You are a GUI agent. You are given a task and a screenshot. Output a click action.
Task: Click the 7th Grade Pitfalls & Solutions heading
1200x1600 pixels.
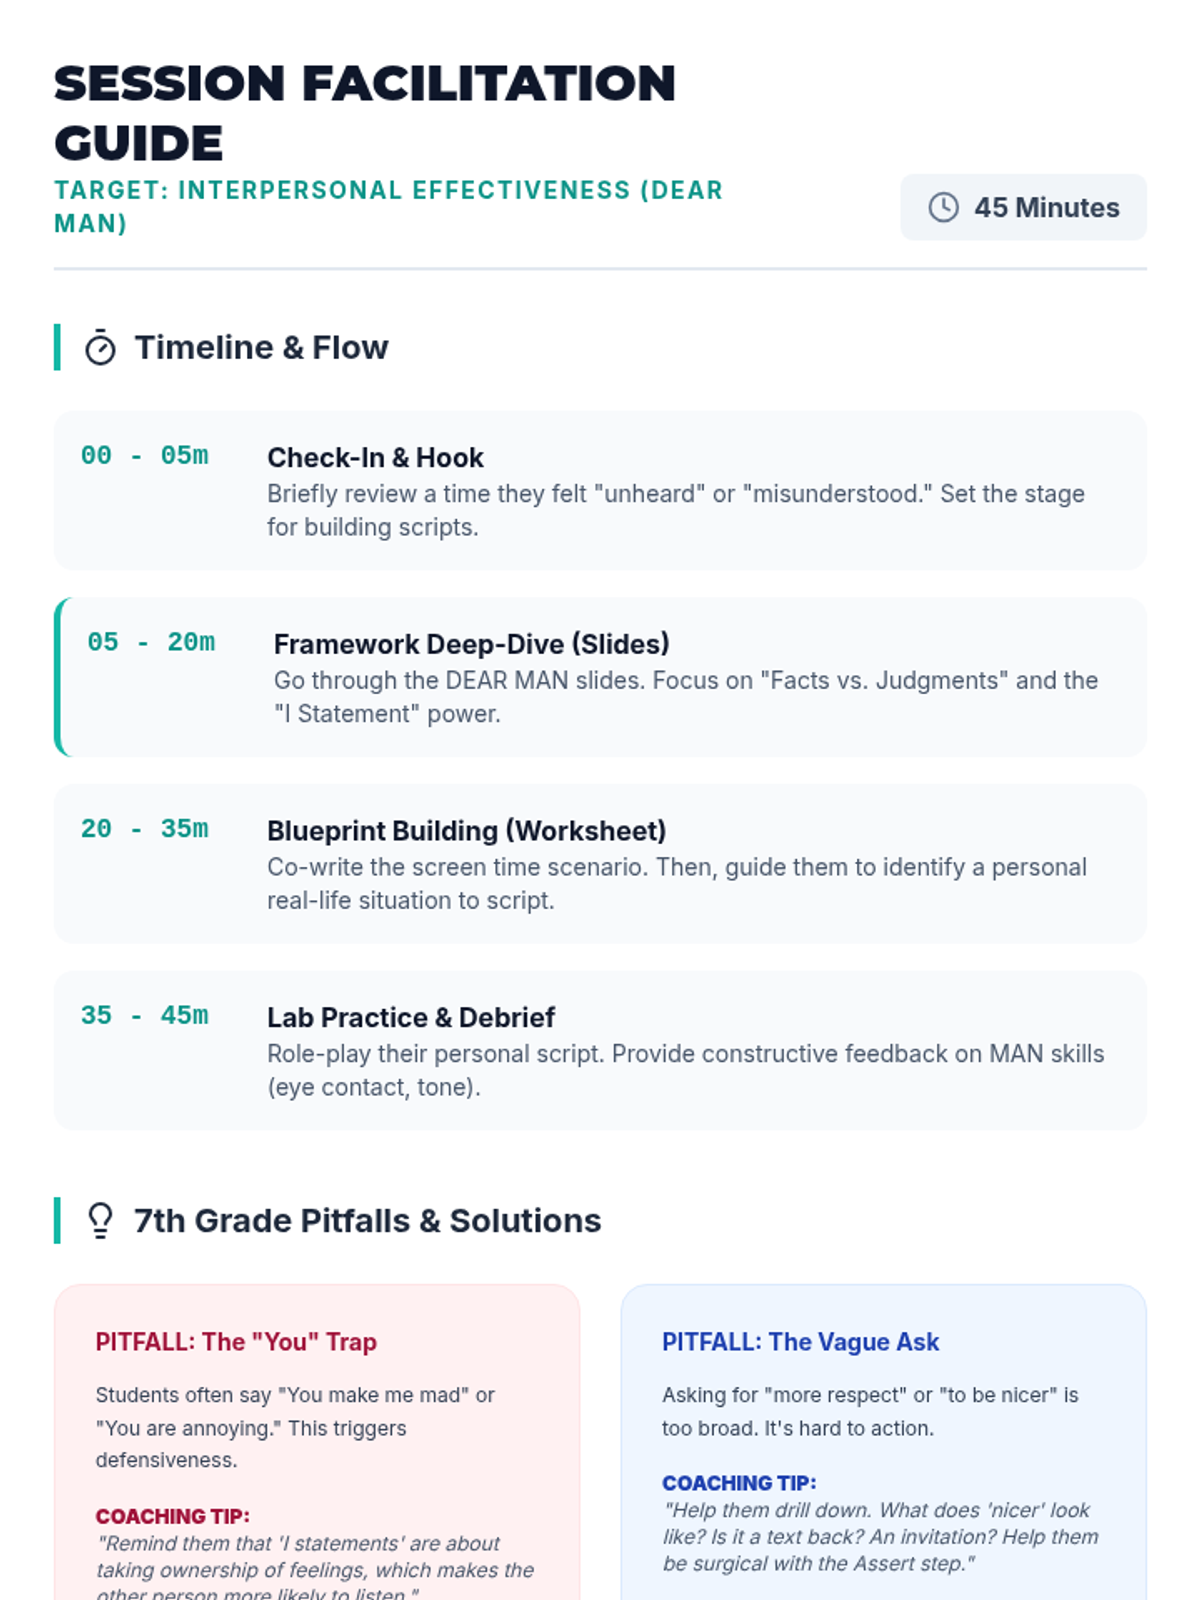pyautogui.click(x=367, y=1220)
